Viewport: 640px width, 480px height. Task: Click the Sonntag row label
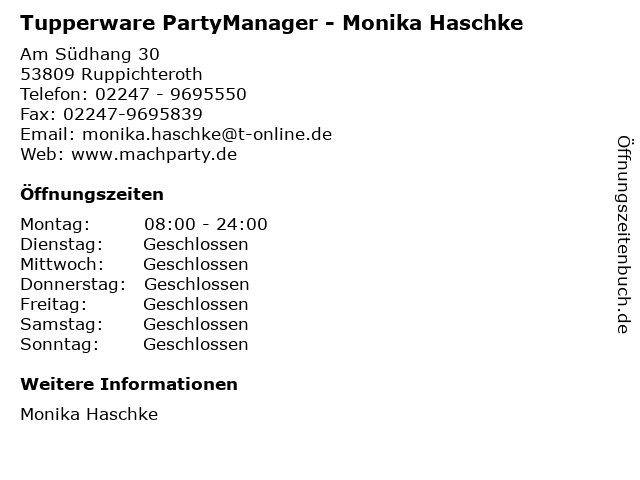click(x=60, y=344)
